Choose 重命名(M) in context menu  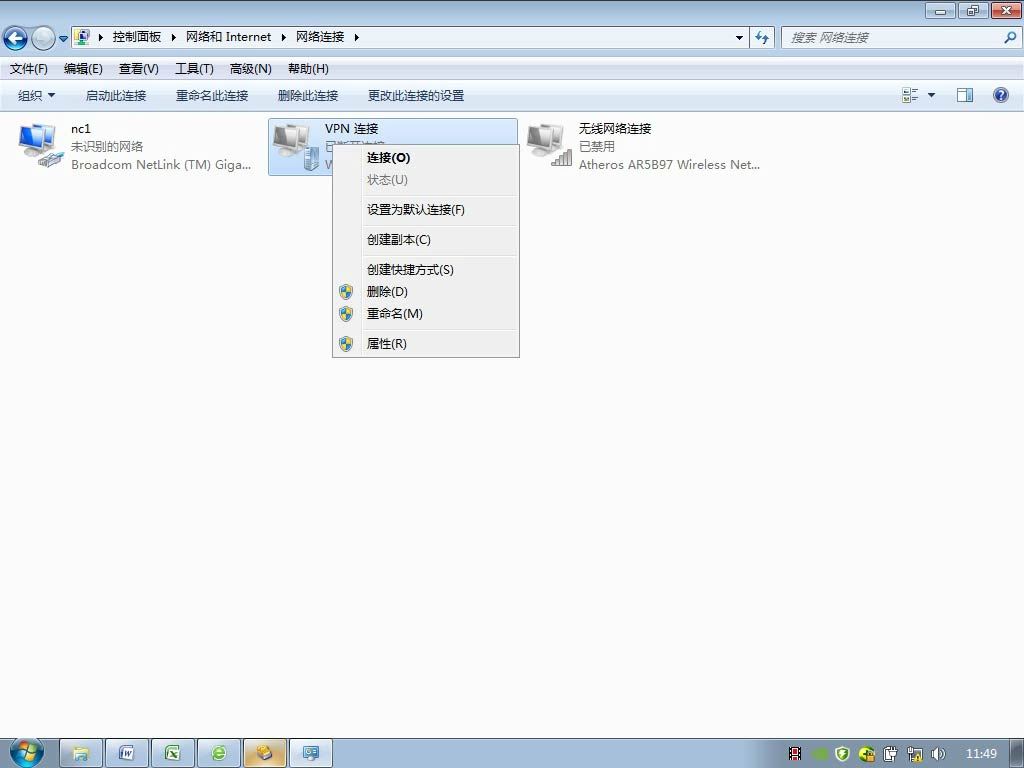pyautogui.click(x=426, y=313)
